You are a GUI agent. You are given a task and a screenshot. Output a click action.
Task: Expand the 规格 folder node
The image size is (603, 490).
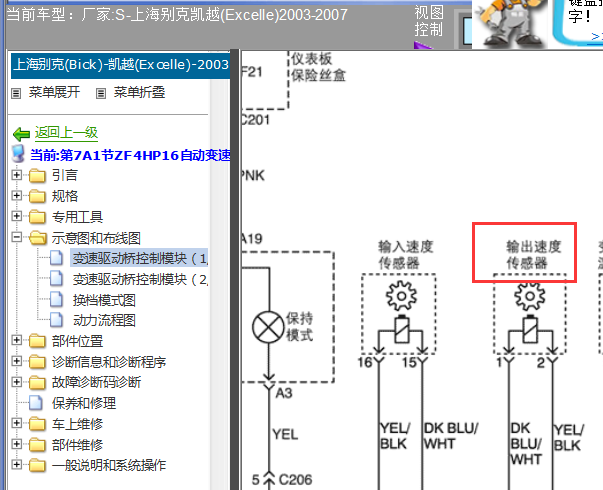[x=17, y=195]
